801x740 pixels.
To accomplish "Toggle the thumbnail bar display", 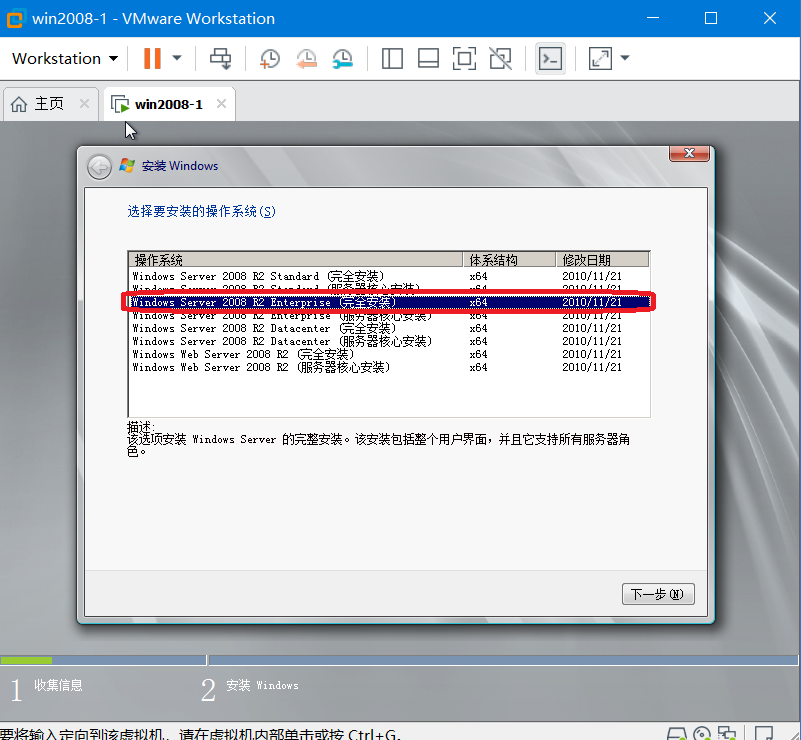I will (428, 58).
